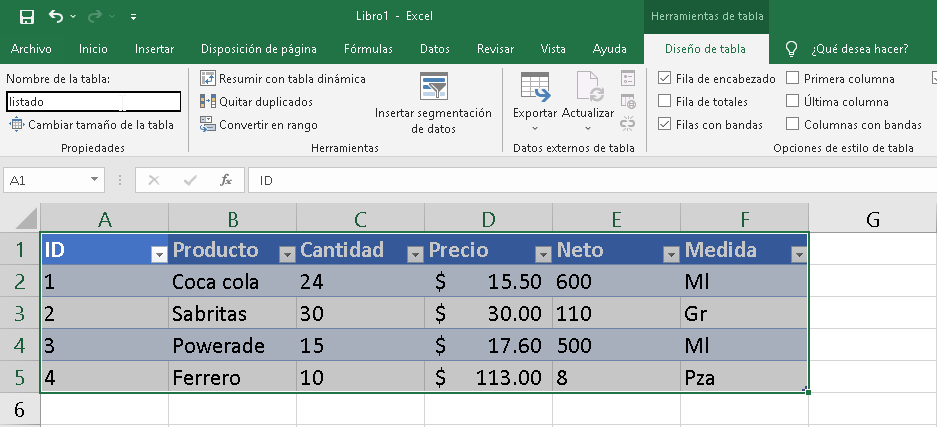This screenshot has height=427, width=937.
Task: Click the cancel X icon in formula bar
Action: pos(154,180)
